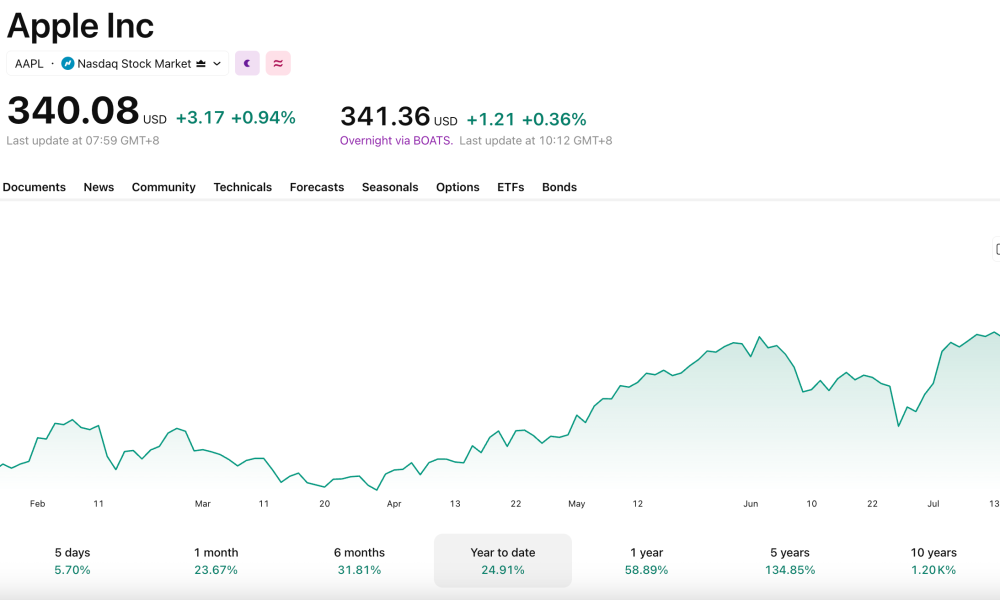Image resolution: width=1000 pixels, height=600 pixels.
Task: Click the icon after Nasdaq Stock Market
Action: 201,64
